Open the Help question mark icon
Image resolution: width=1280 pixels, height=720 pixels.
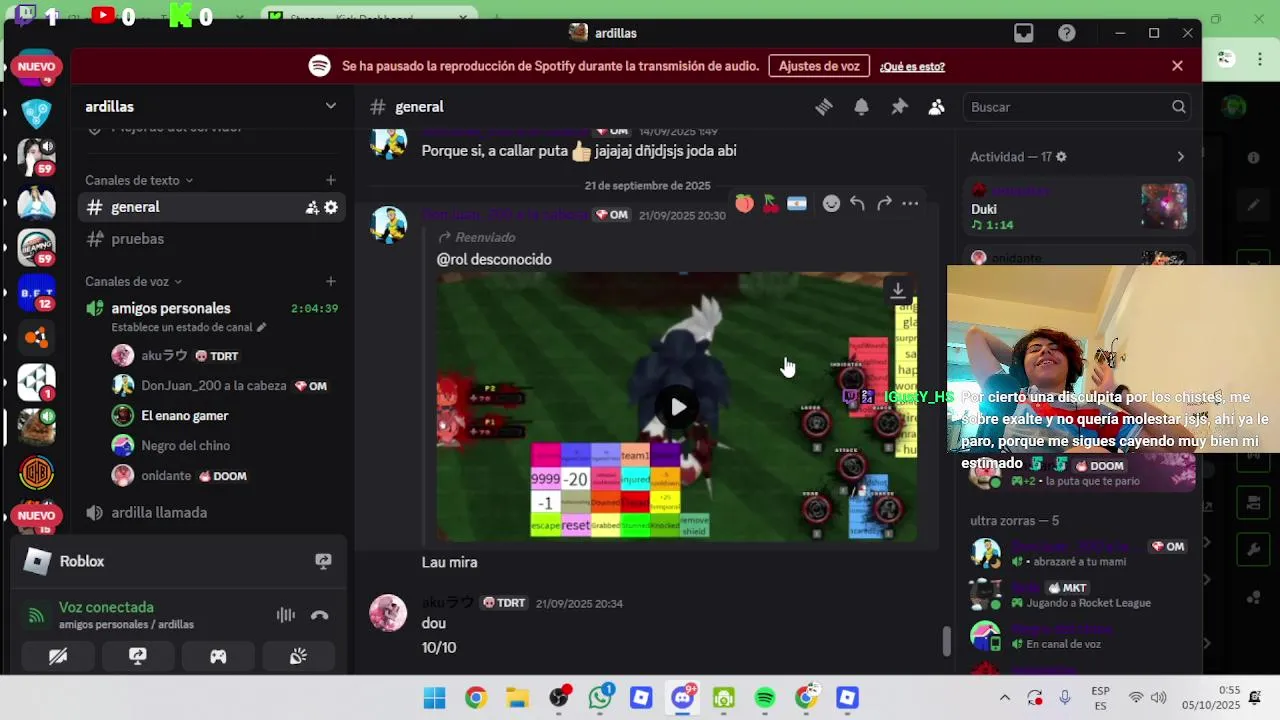point(1067,33)
